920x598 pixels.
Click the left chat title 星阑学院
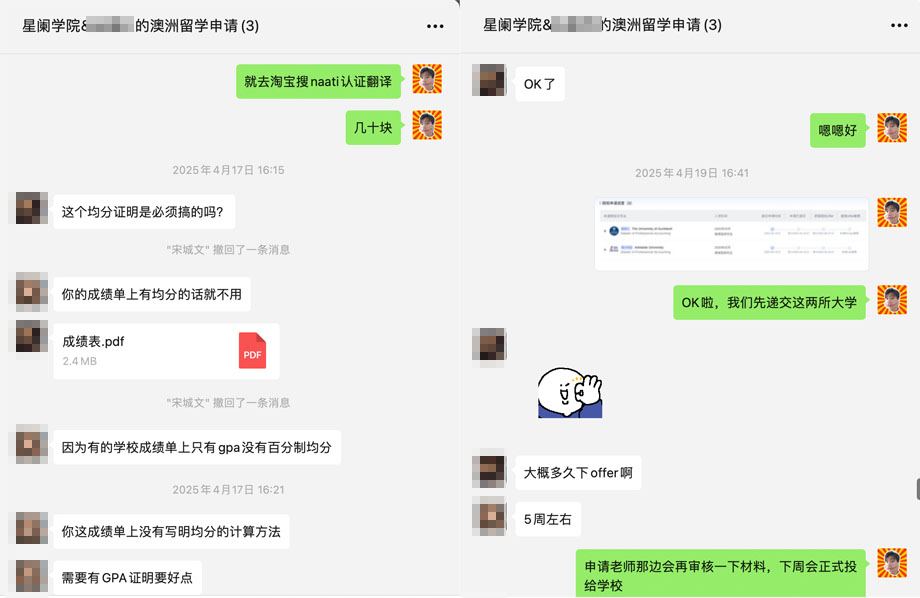140,26
